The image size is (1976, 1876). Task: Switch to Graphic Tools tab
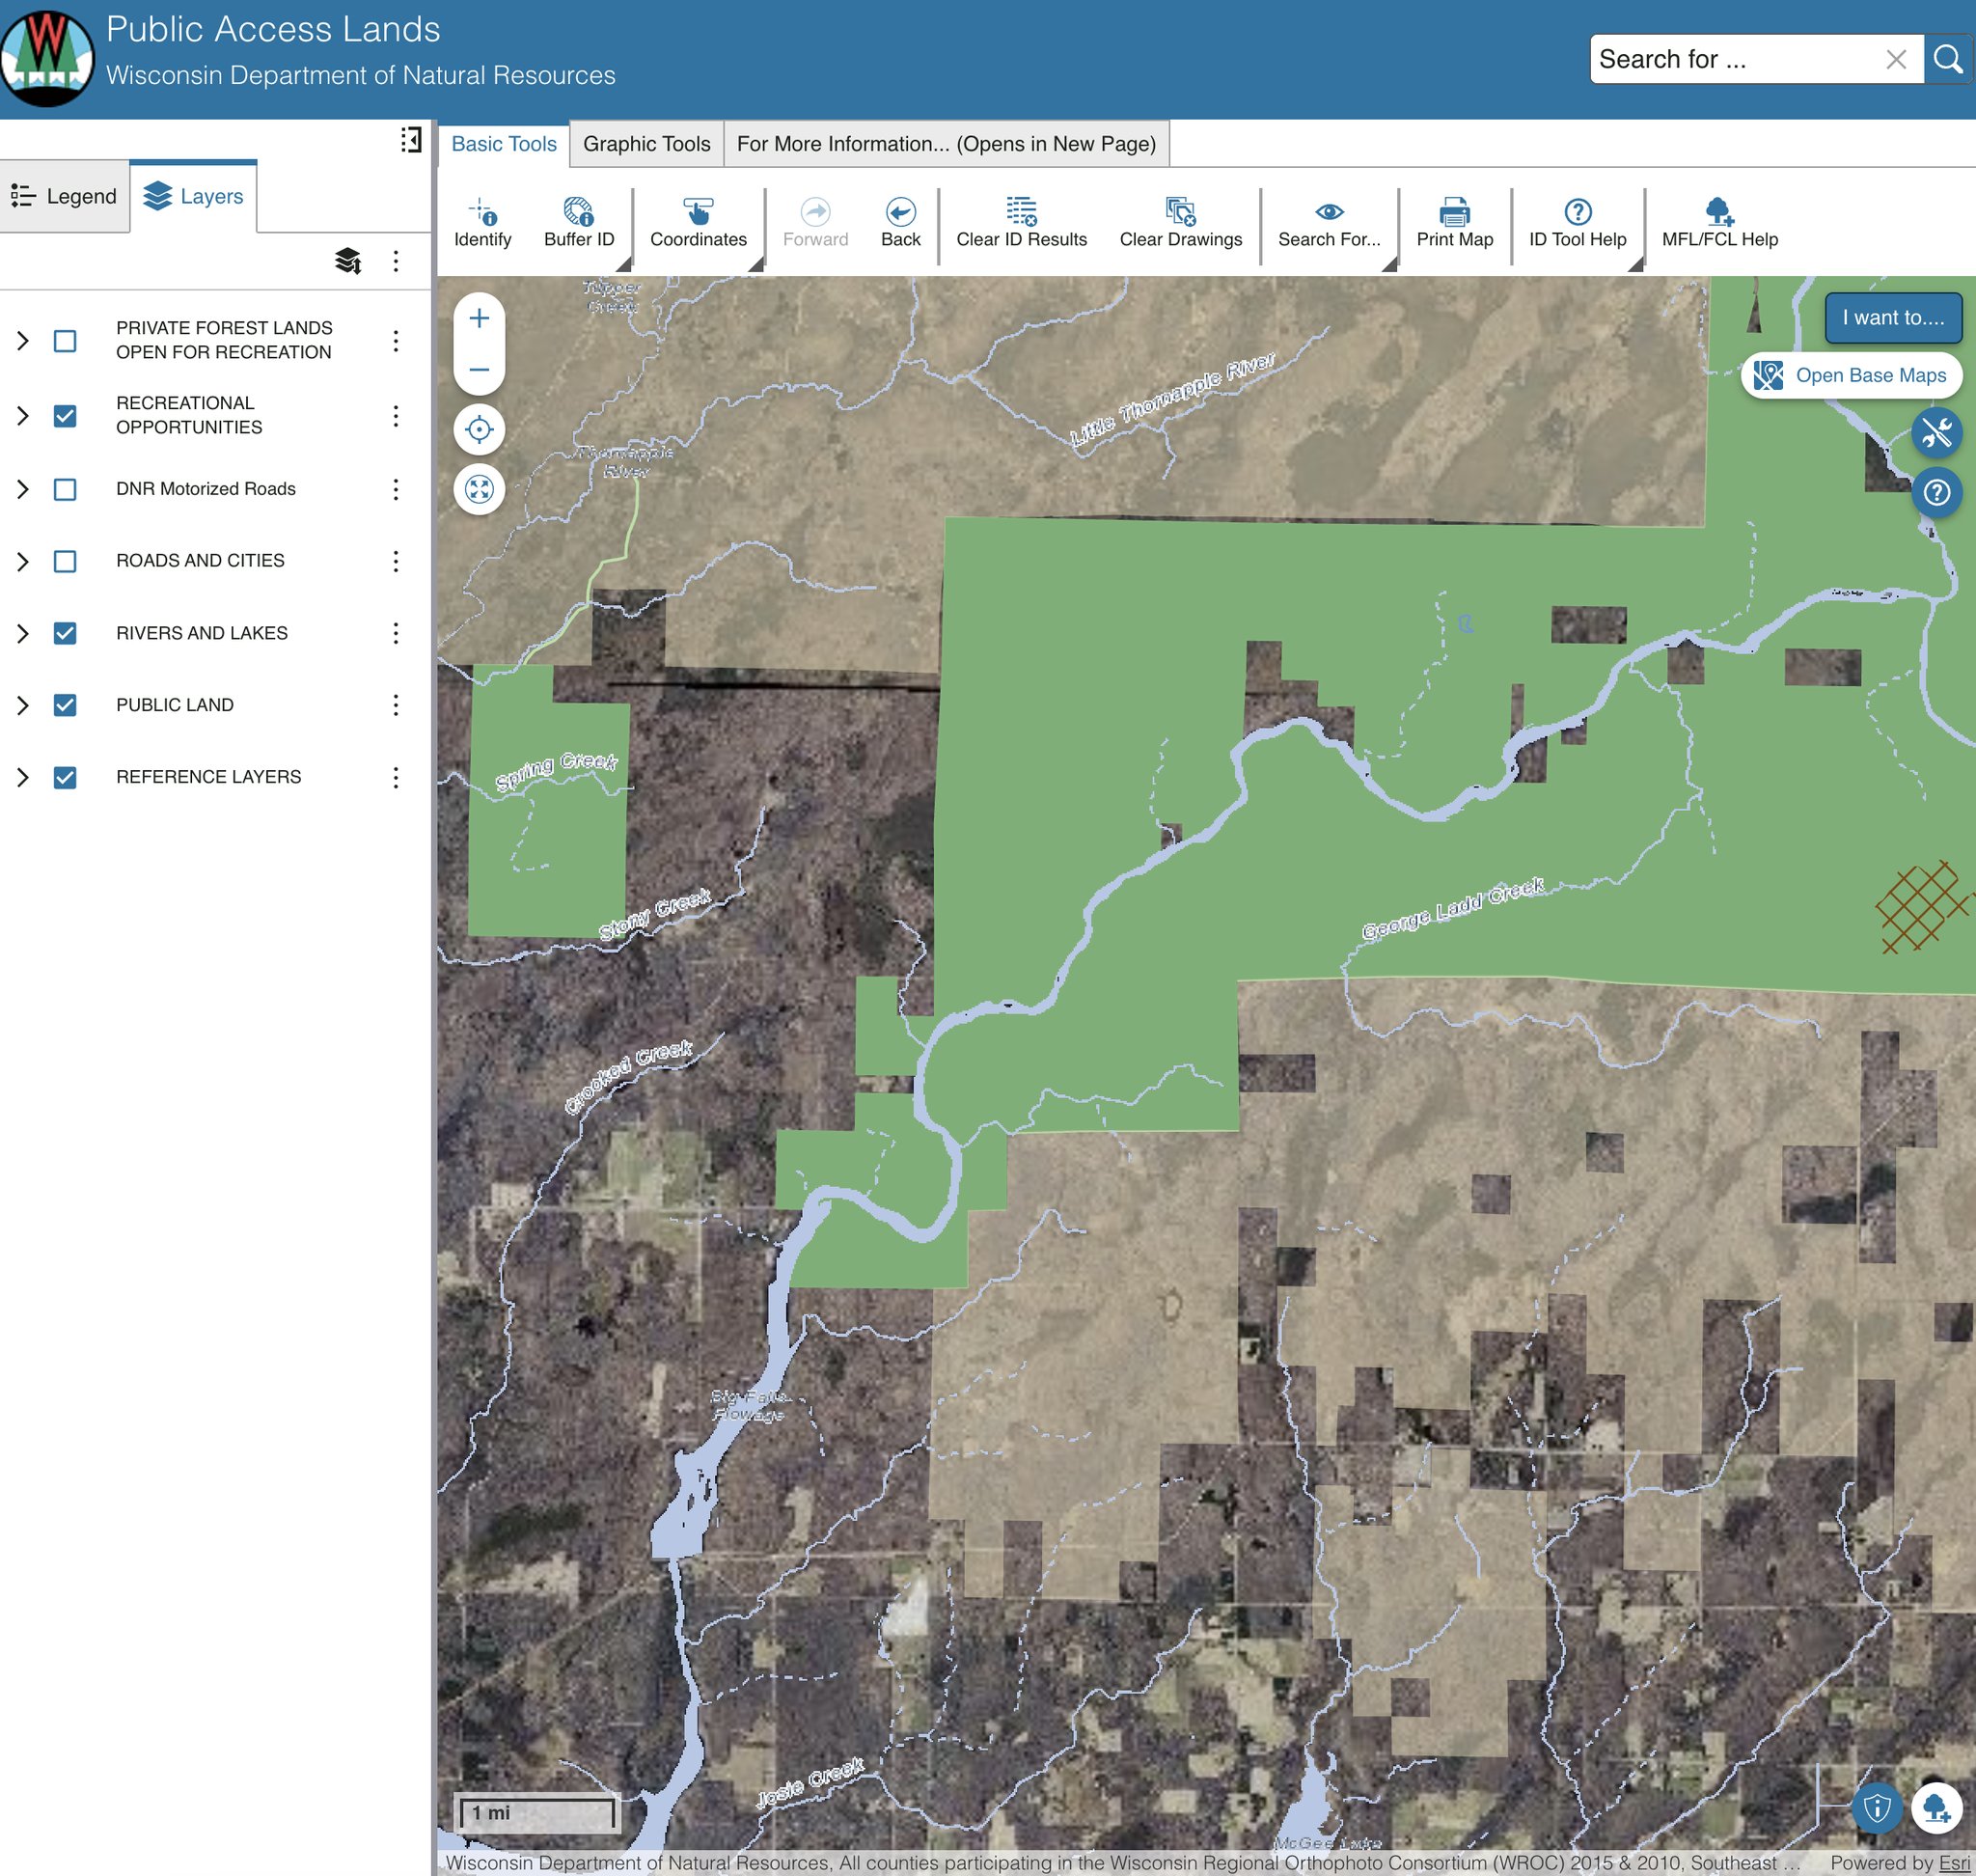pyautogui.click(x=647, y=144)
